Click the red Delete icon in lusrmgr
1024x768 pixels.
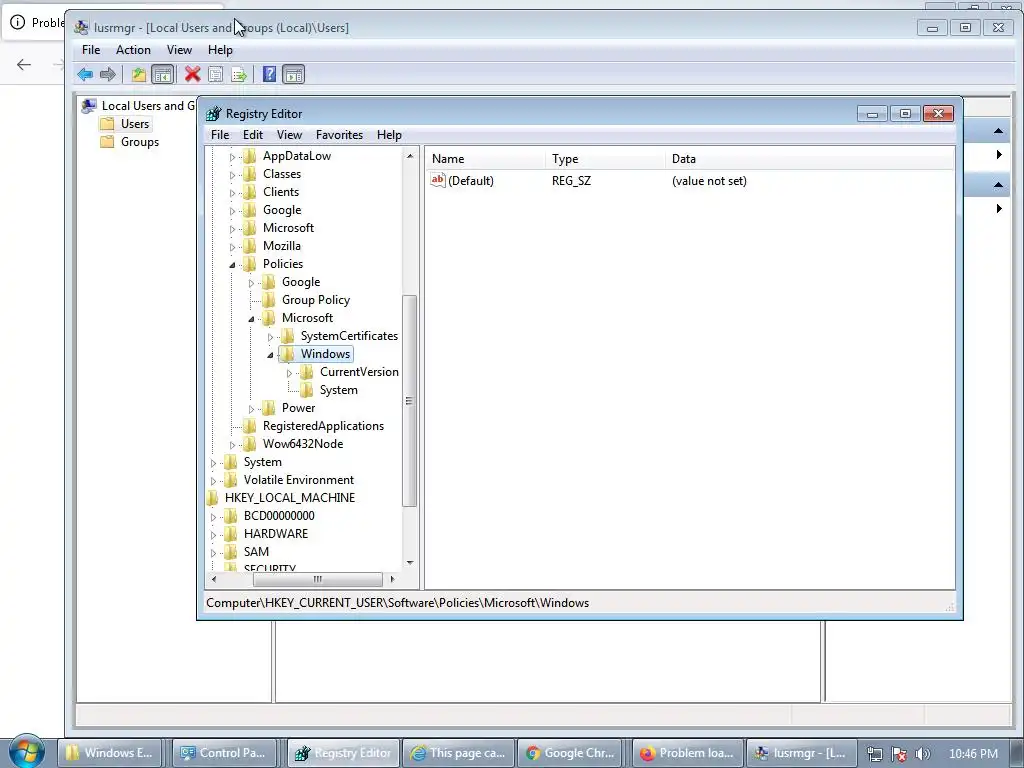192,74
